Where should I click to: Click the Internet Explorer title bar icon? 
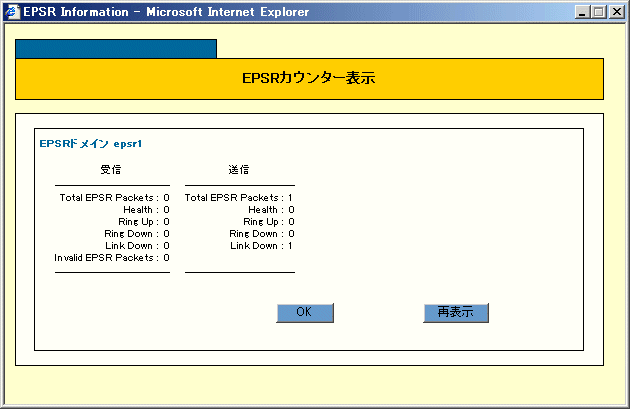pyautogui.click(x=12, y=12)
